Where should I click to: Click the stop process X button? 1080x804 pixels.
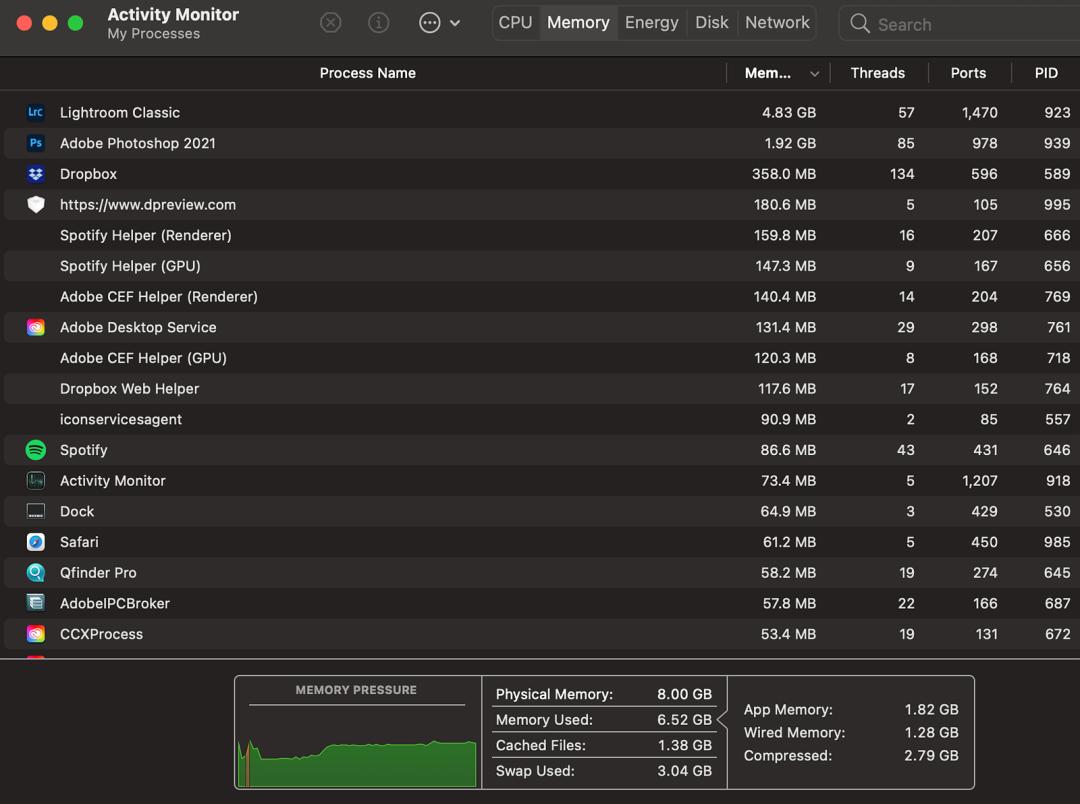pyautogui.click(x=330, y=23)
